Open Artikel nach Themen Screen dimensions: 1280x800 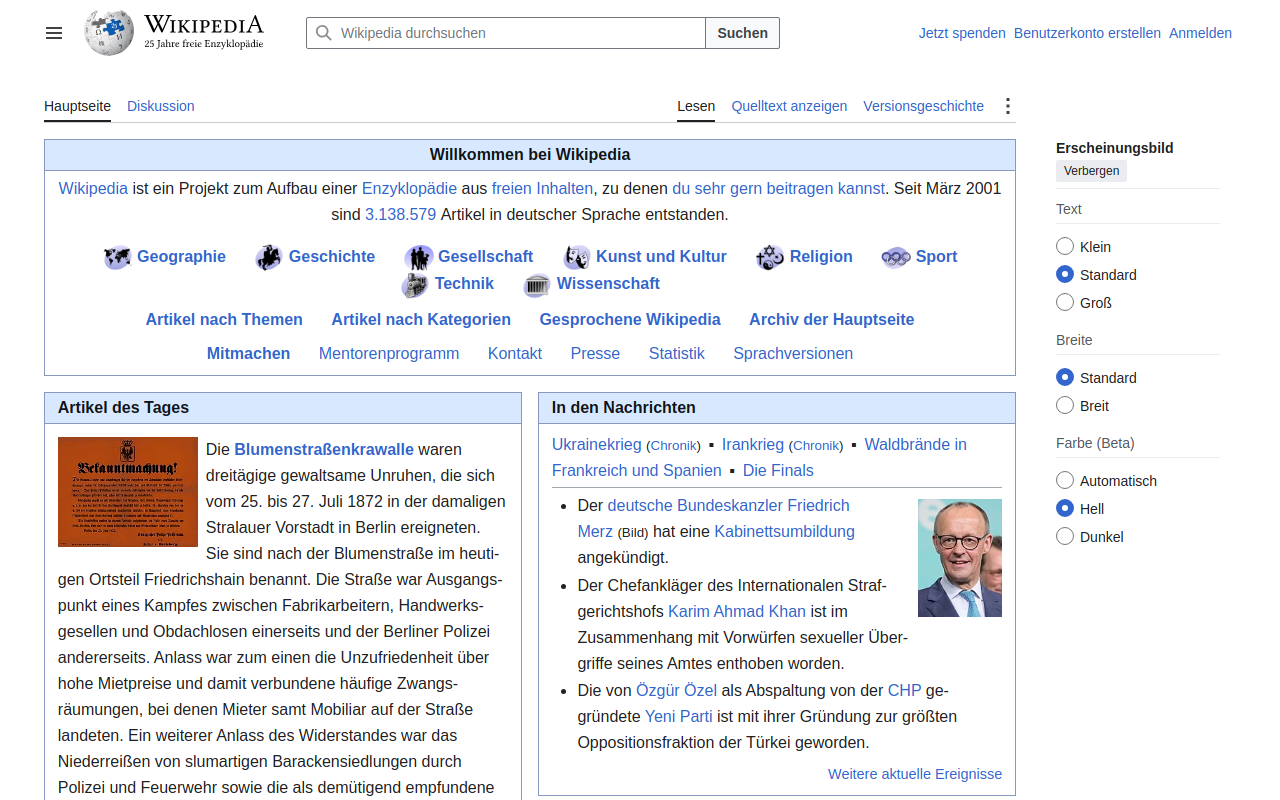pyautogui.click(x=224, y=320)
